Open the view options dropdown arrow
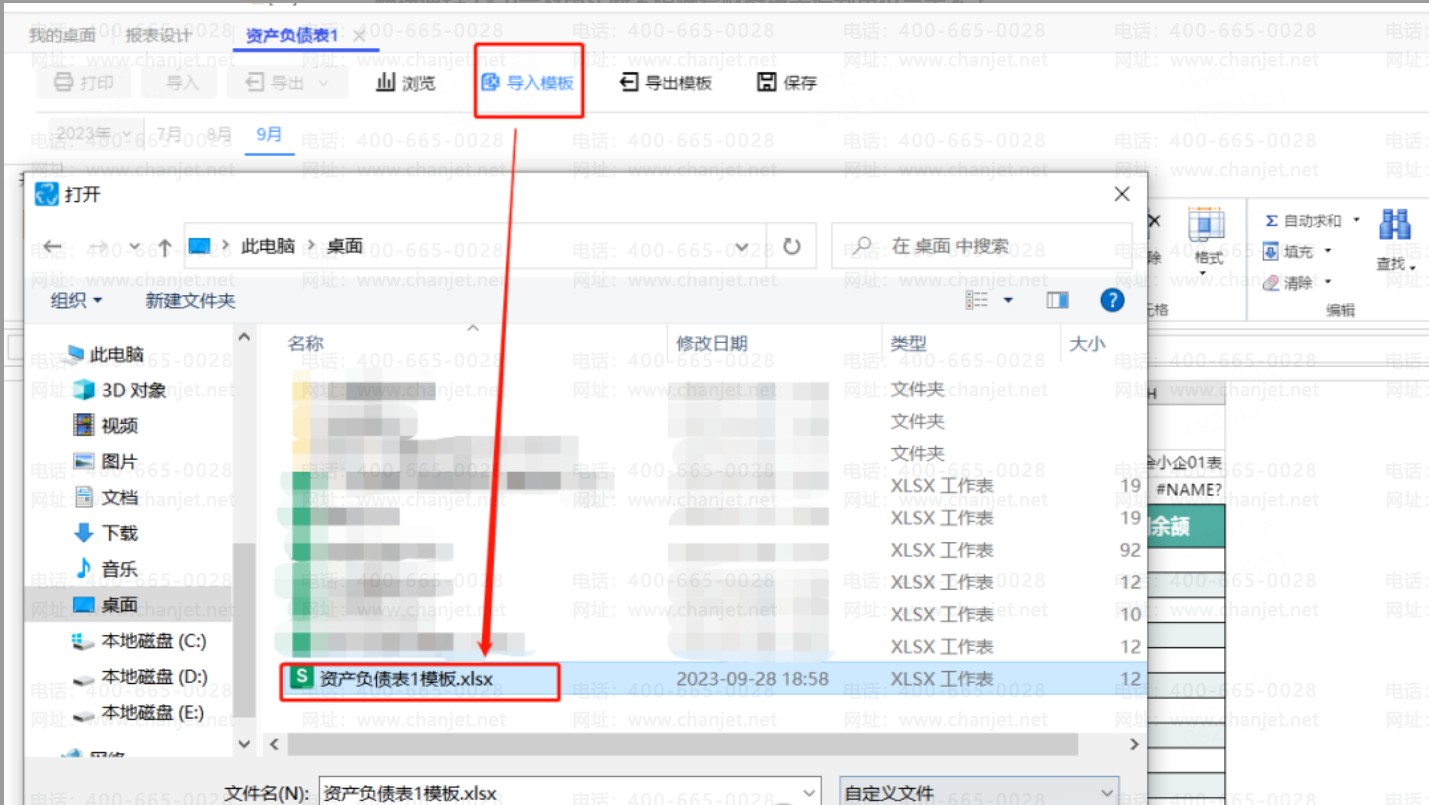 coord(1008,300)
